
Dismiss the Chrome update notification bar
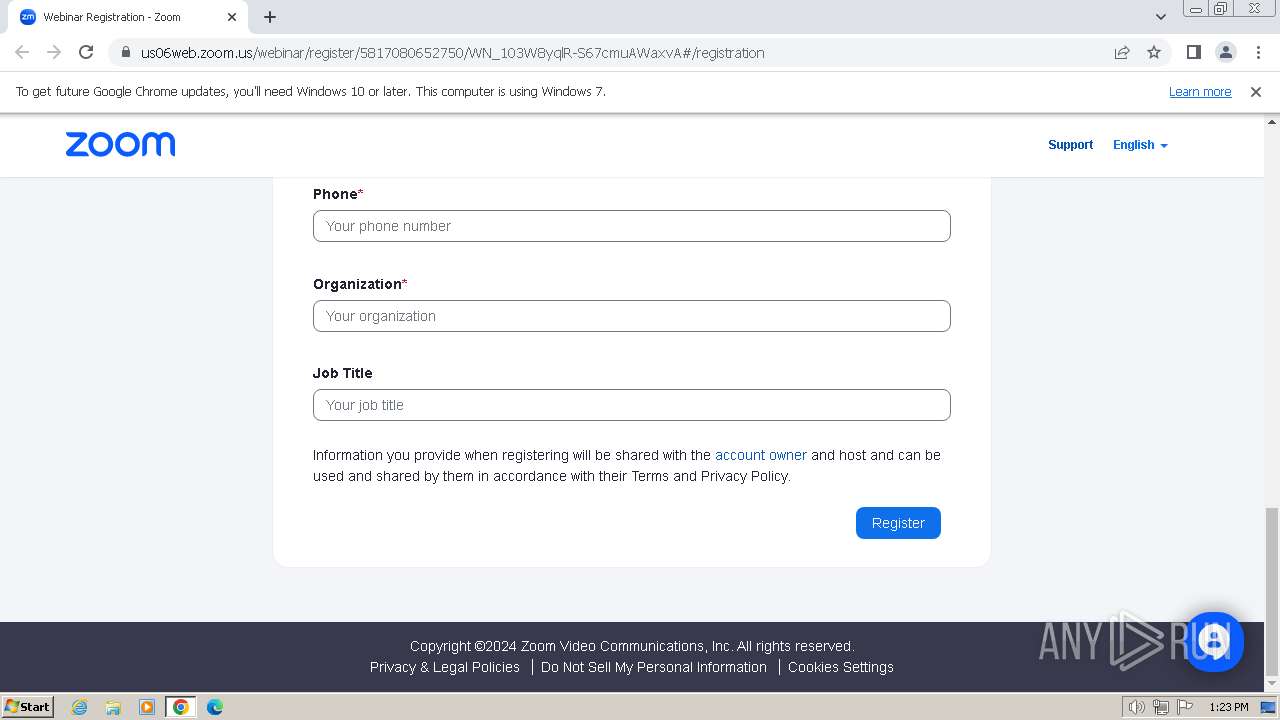click(1255, 91)
